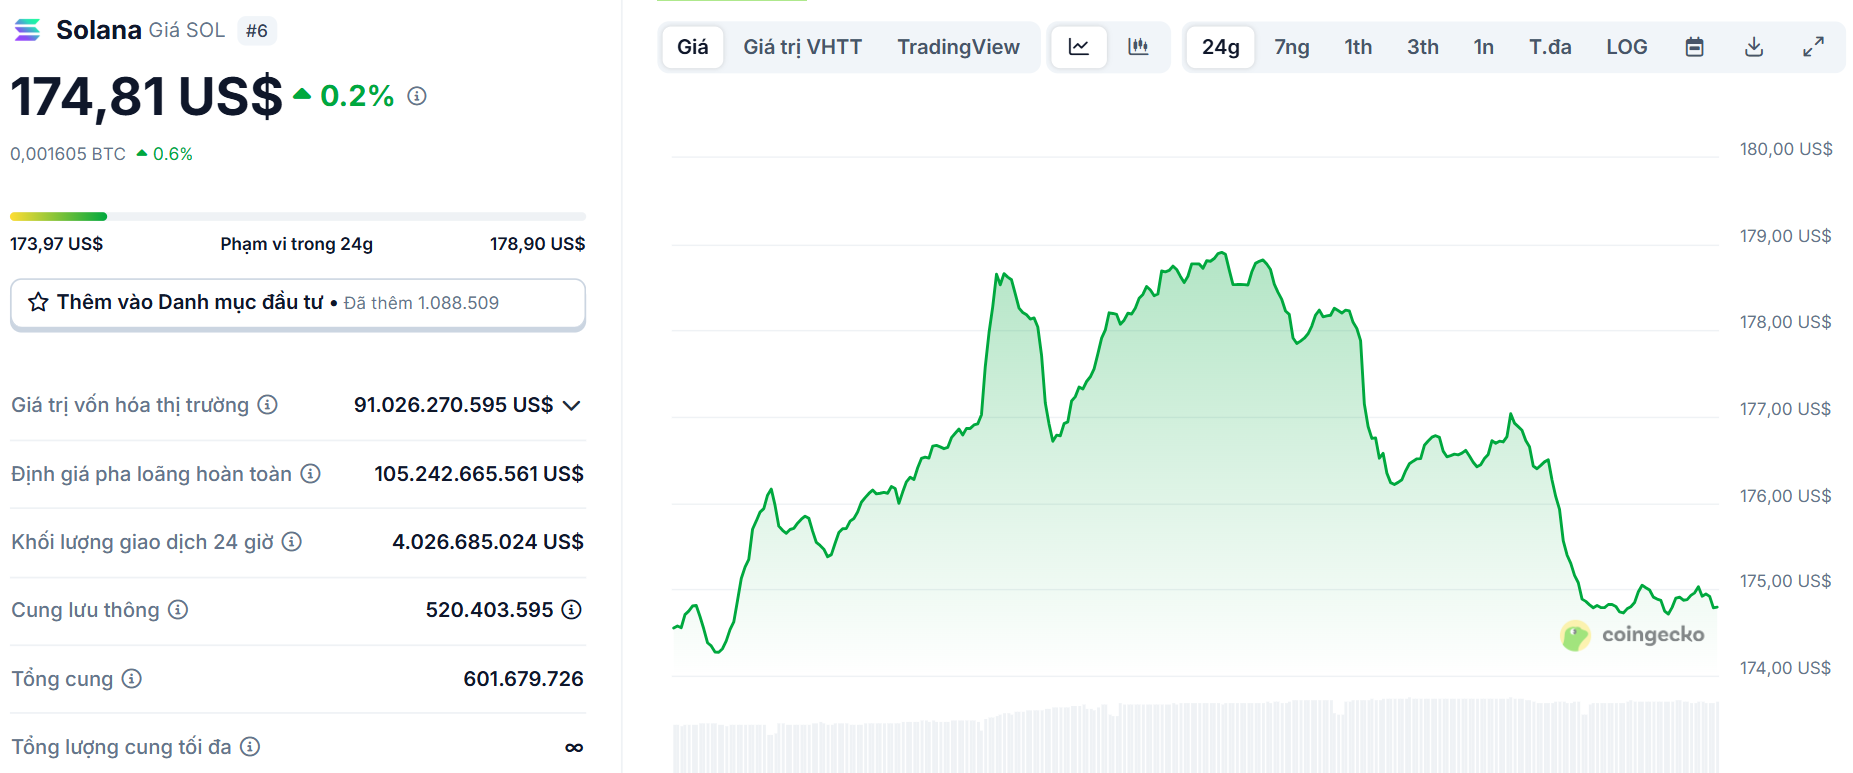Screen dimensions: 1853x773
Task: Click the 173,97 US$ low value
Action: (x=57, y=244)
